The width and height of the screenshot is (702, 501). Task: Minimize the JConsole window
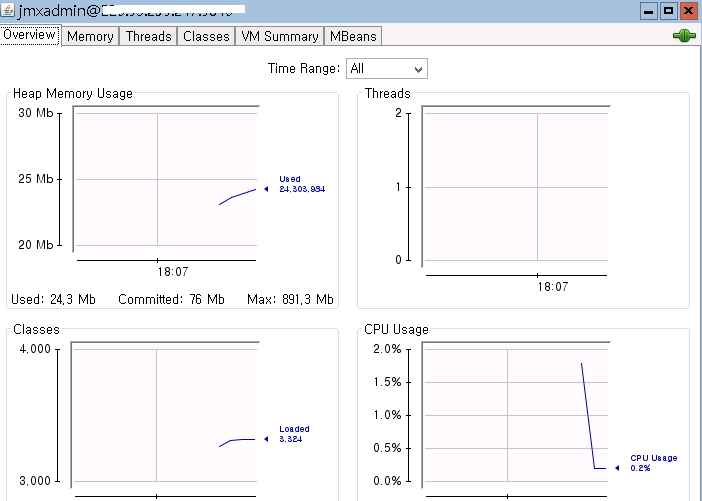pyautogui.click(x=650, y=11)
